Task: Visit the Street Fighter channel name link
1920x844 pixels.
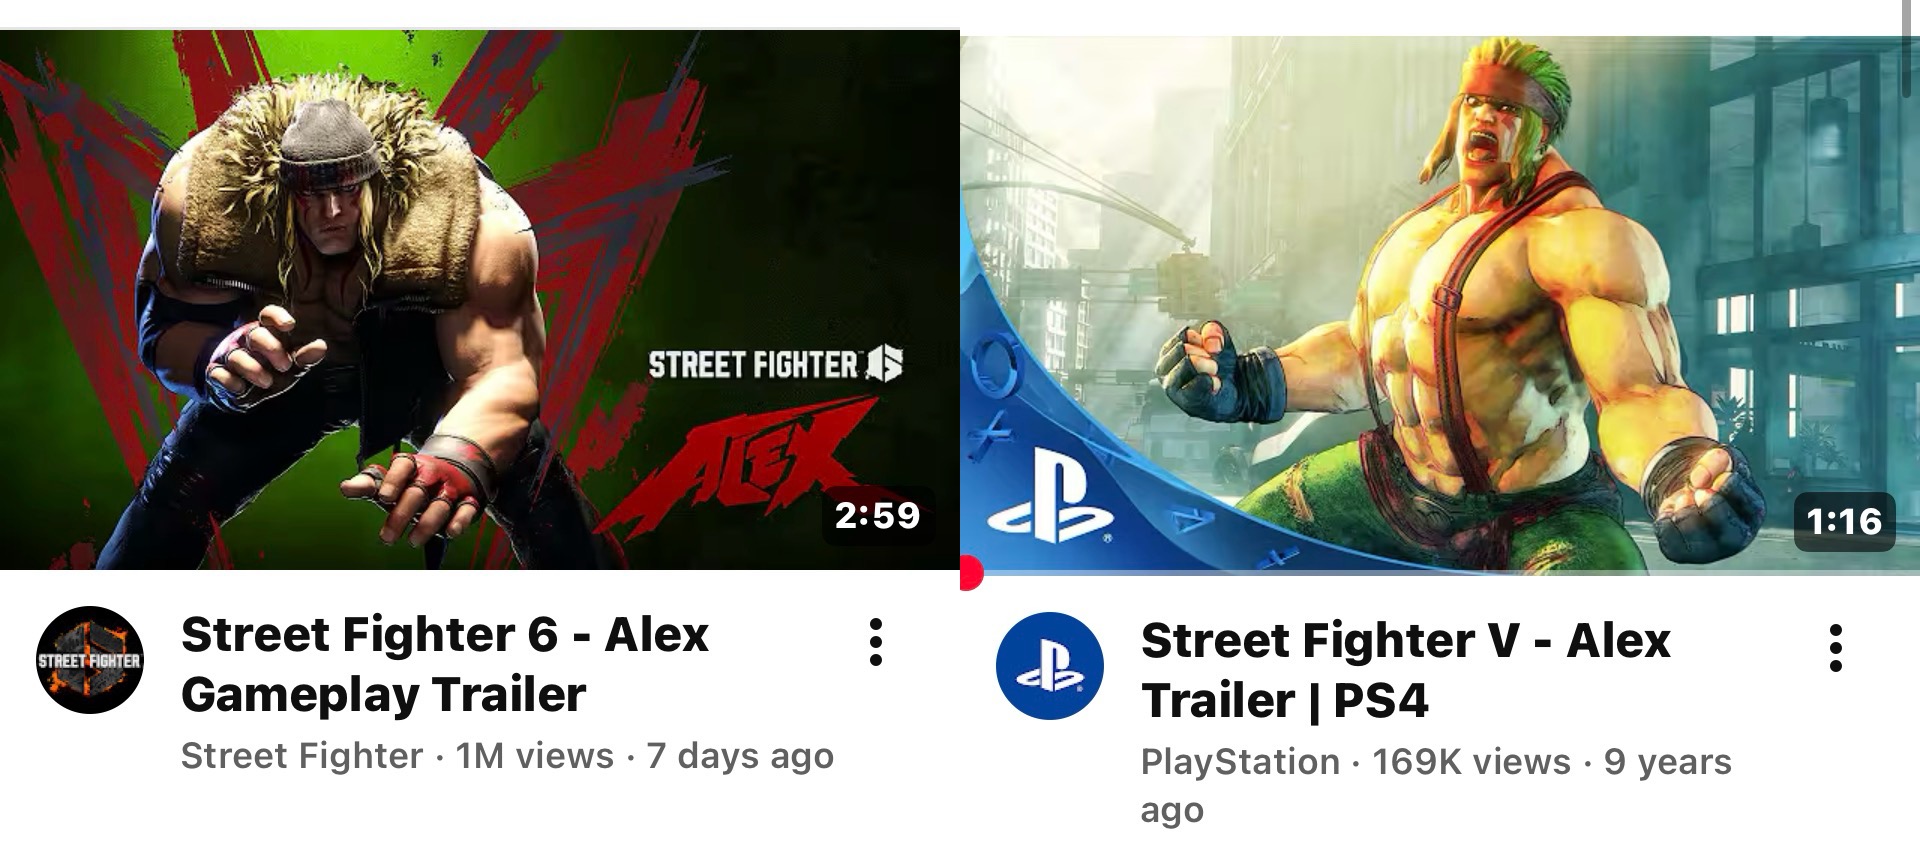Action: 302,755
